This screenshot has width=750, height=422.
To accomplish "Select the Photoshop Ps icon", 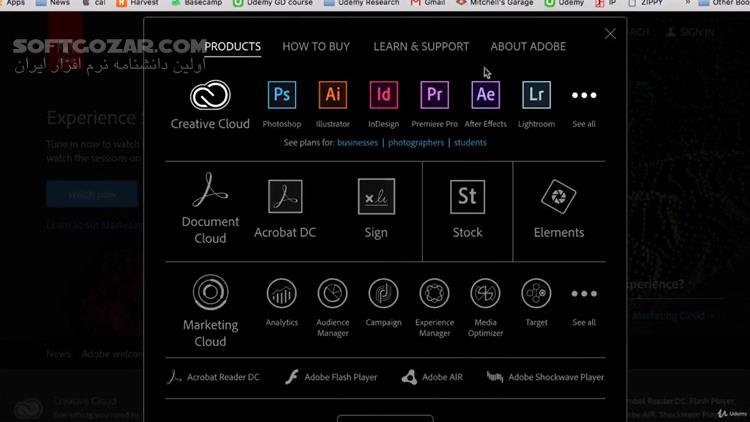I will point(282,95).
